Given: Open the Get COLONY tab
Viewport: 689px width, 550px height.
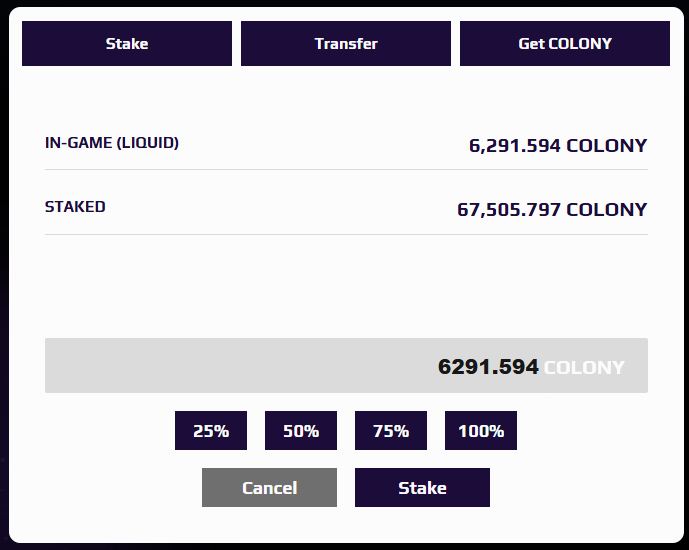Looking at the screenshot, I should pos(565,43).
